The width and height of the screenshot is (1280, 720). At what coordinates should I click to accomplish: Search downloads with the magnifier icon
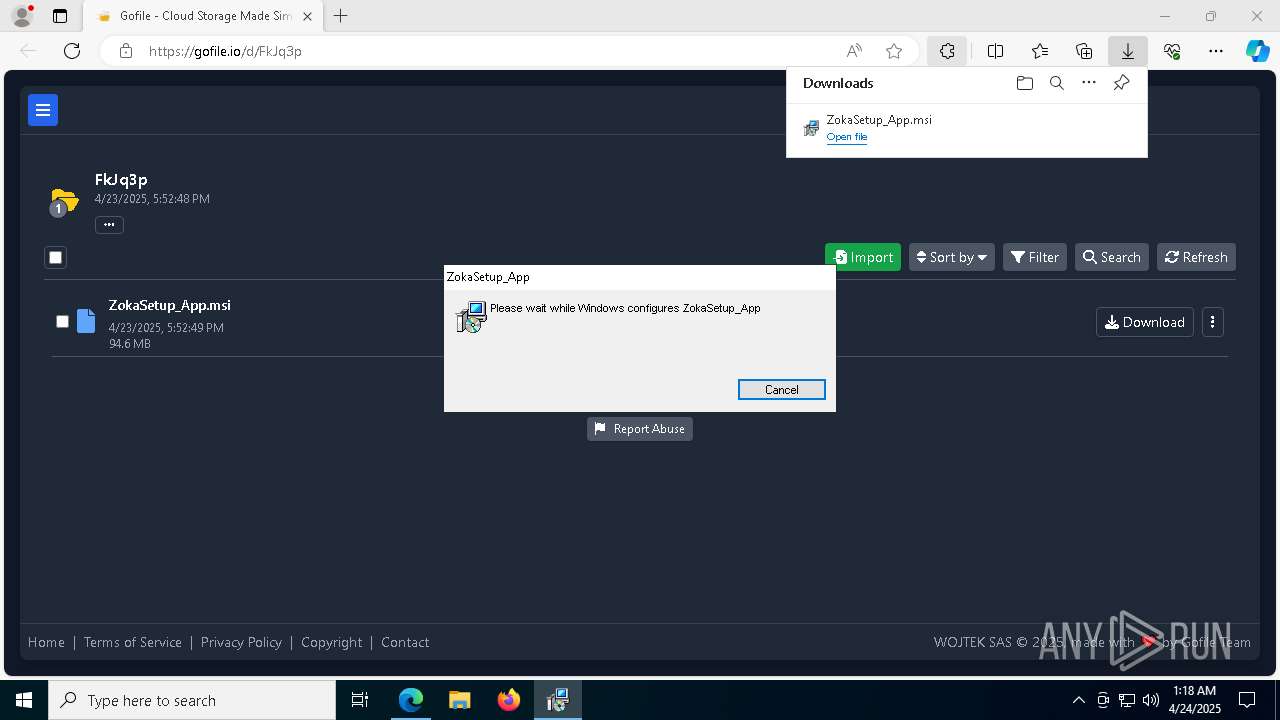[1056, 83]
